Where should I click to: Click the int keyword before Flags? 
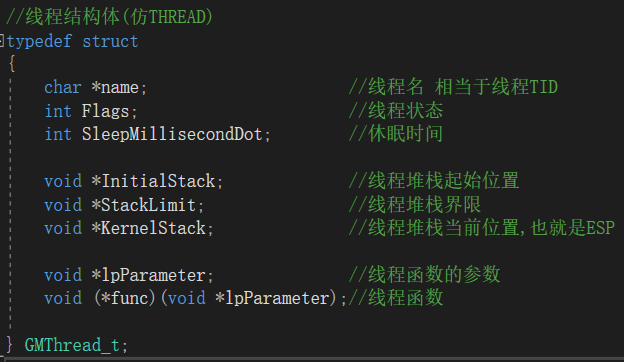58,111
